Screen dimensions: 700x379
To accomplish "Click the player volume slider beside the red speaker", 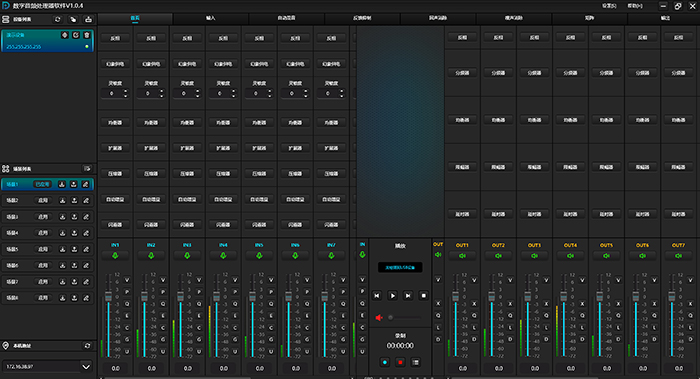I will coord(404,318).
